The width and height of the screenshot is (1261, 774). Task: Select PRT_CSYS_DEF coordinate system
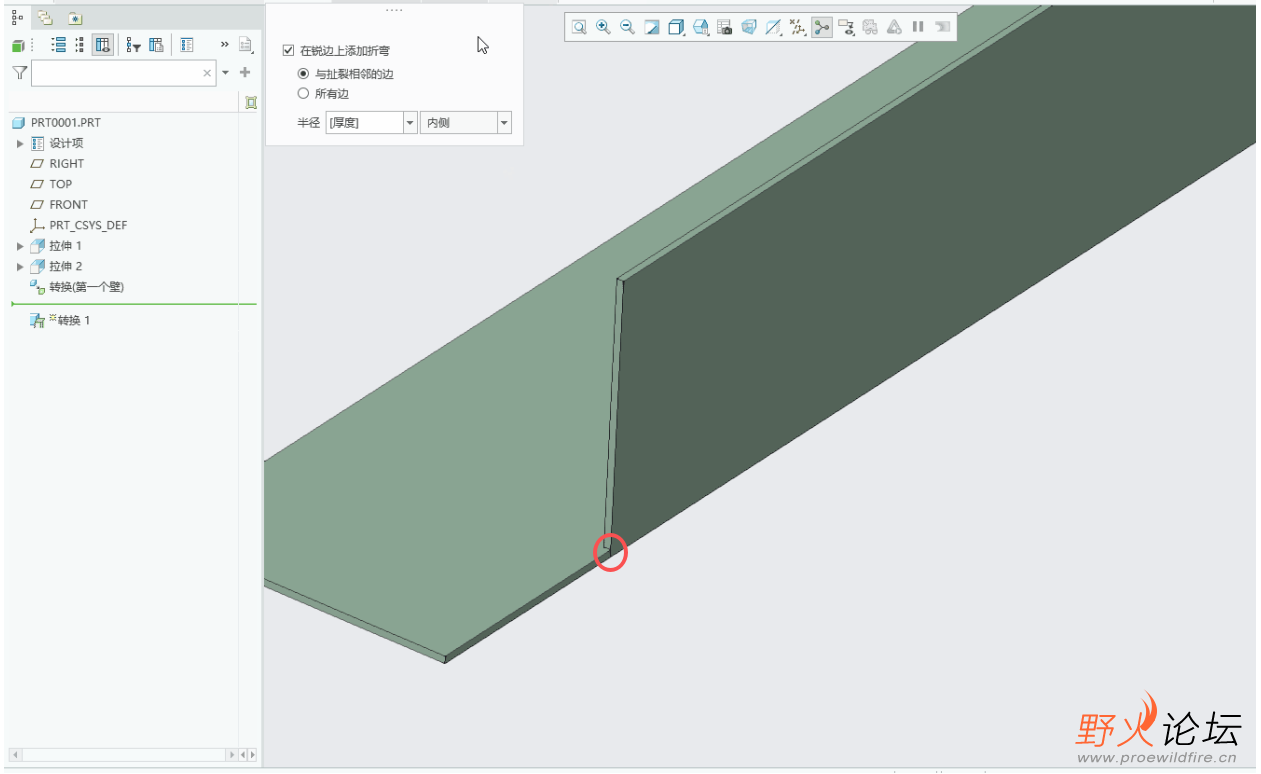[x=88, y=226]
